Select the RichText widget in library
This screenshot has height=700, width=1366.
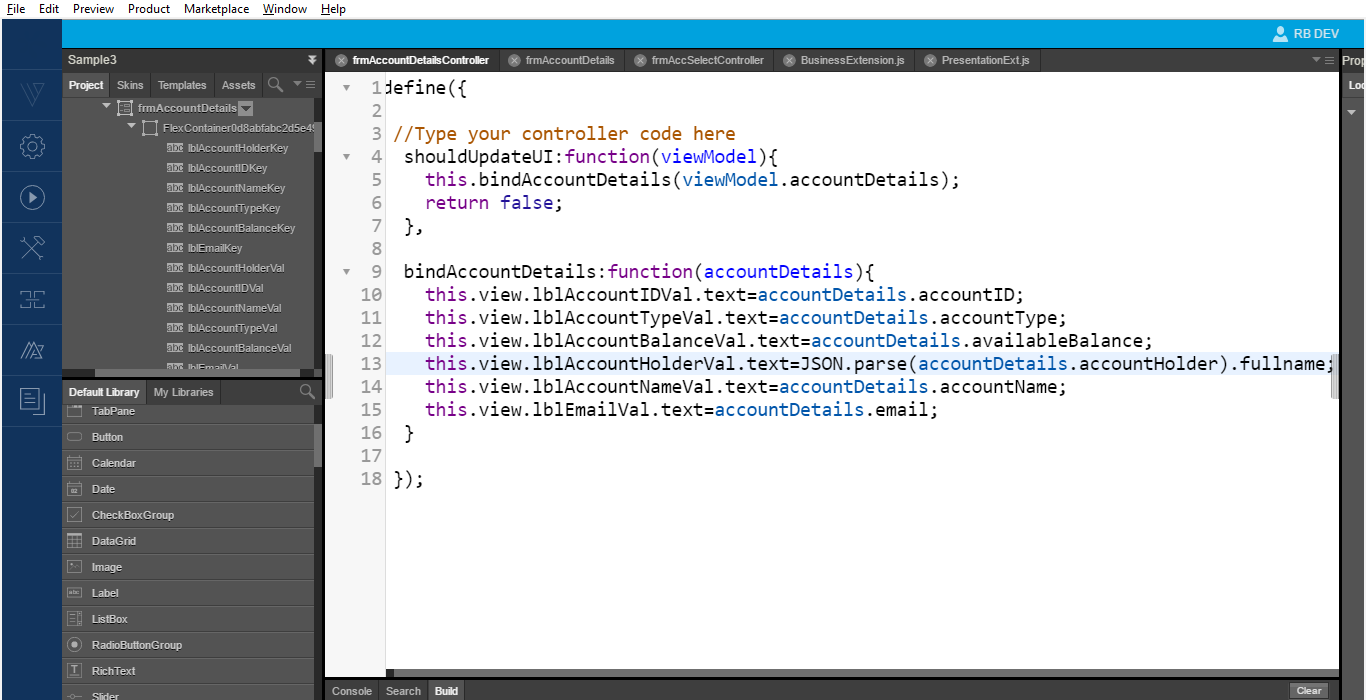(x=188, y=671)
